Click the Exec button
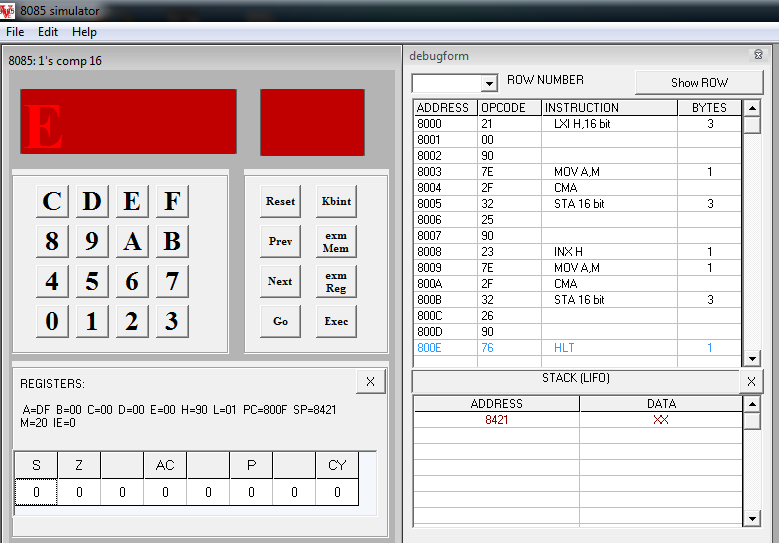781x547 pixels. (x=336, y=321)
